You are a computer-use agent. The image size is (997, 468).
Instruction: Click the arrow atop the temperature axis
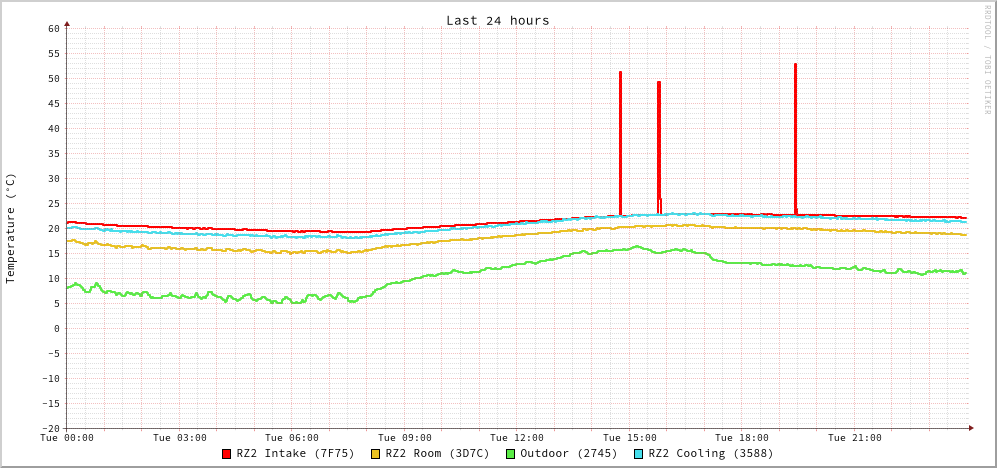point(67,23)
